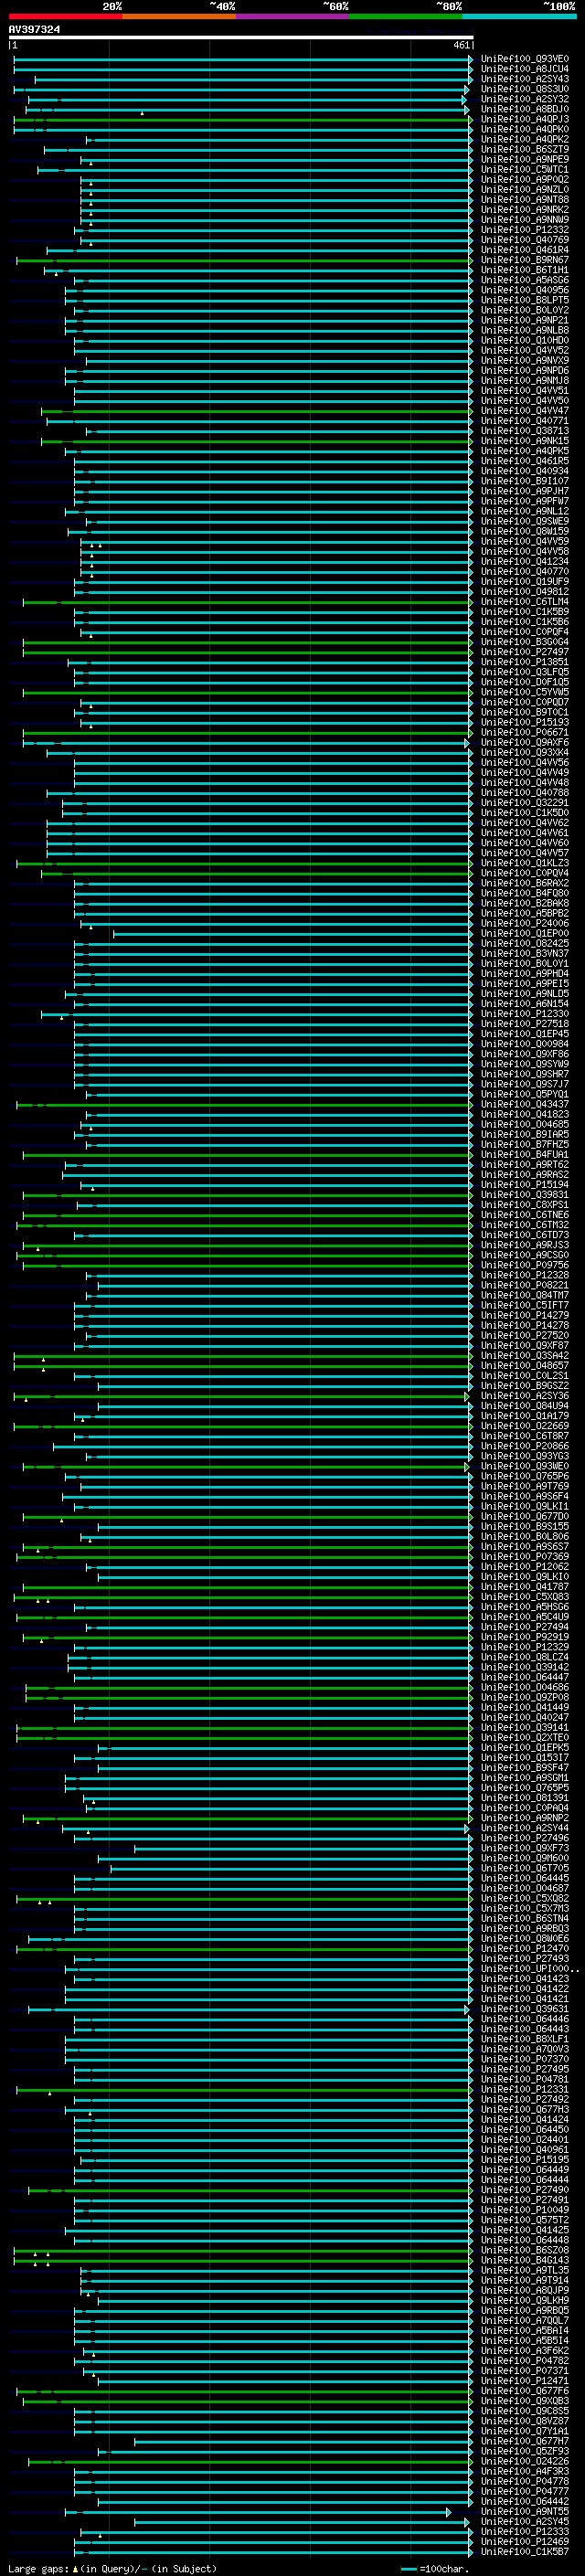Select hit label UniRef100_B9RN67

click(524, 260)
